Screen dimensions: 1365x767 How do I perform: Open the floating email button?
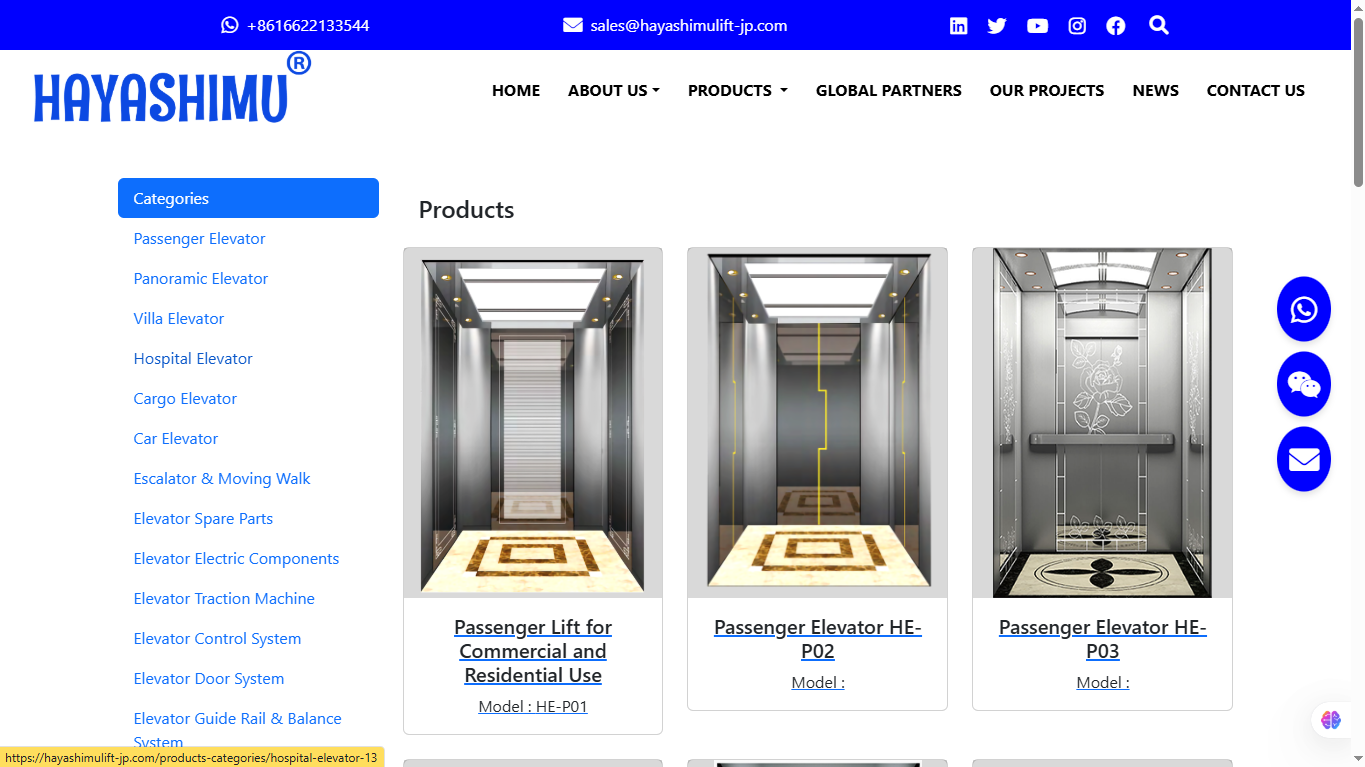(1304, 459)
